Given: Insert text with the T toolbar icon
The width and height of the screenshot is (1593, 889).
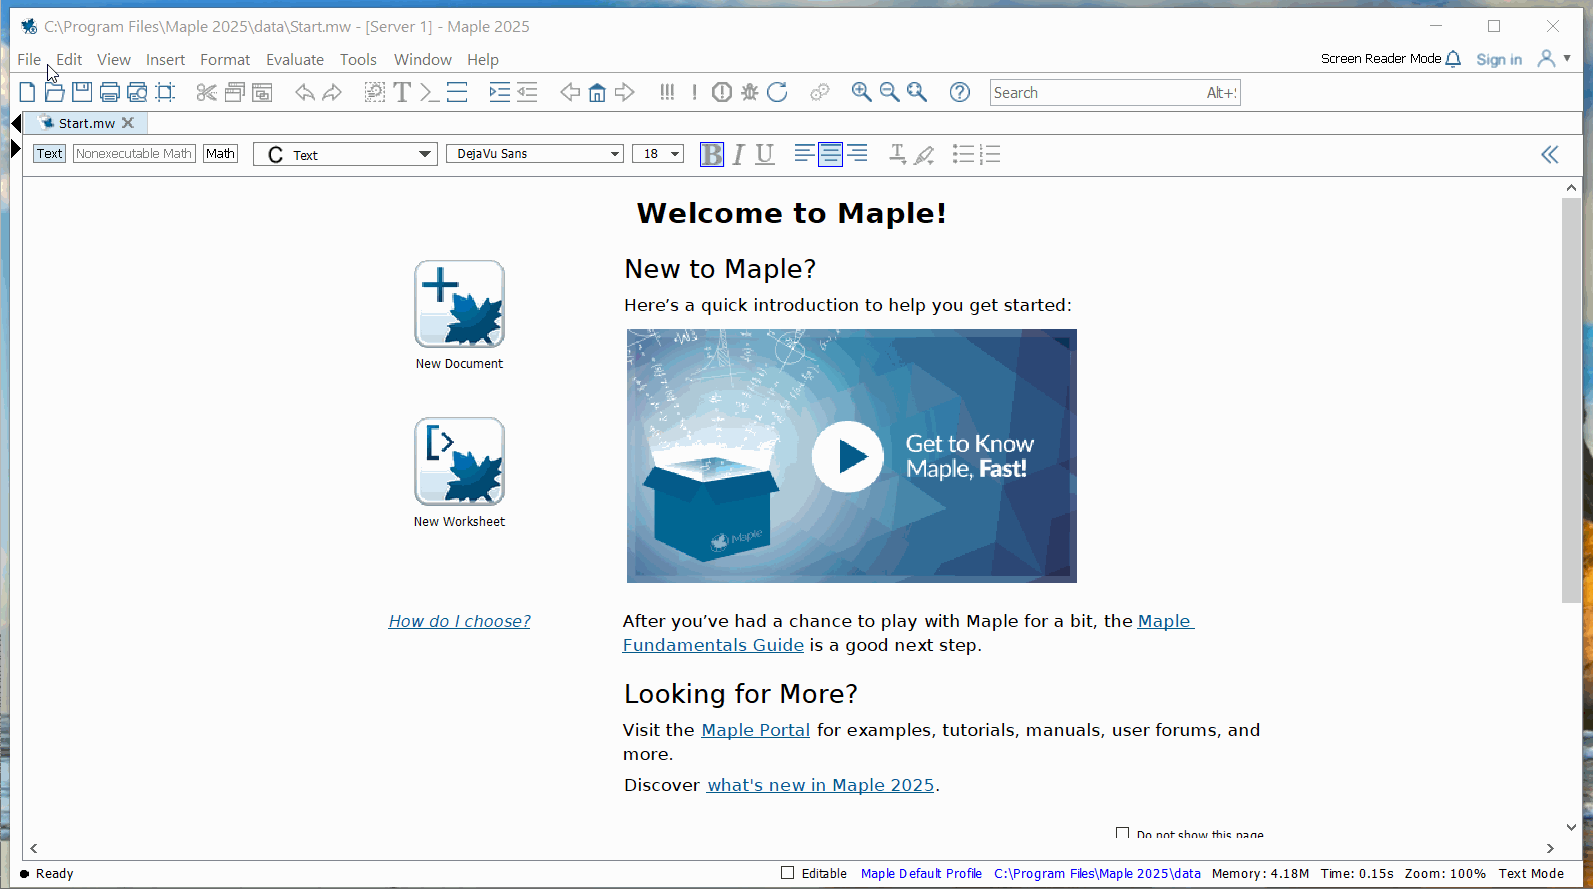Looking at the screenshot, I should tap(402, 93).
